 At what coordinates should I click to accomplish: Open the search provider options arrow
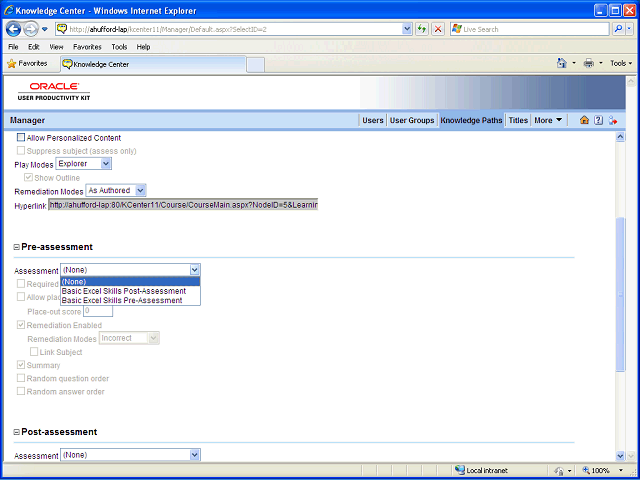[629, 29]
